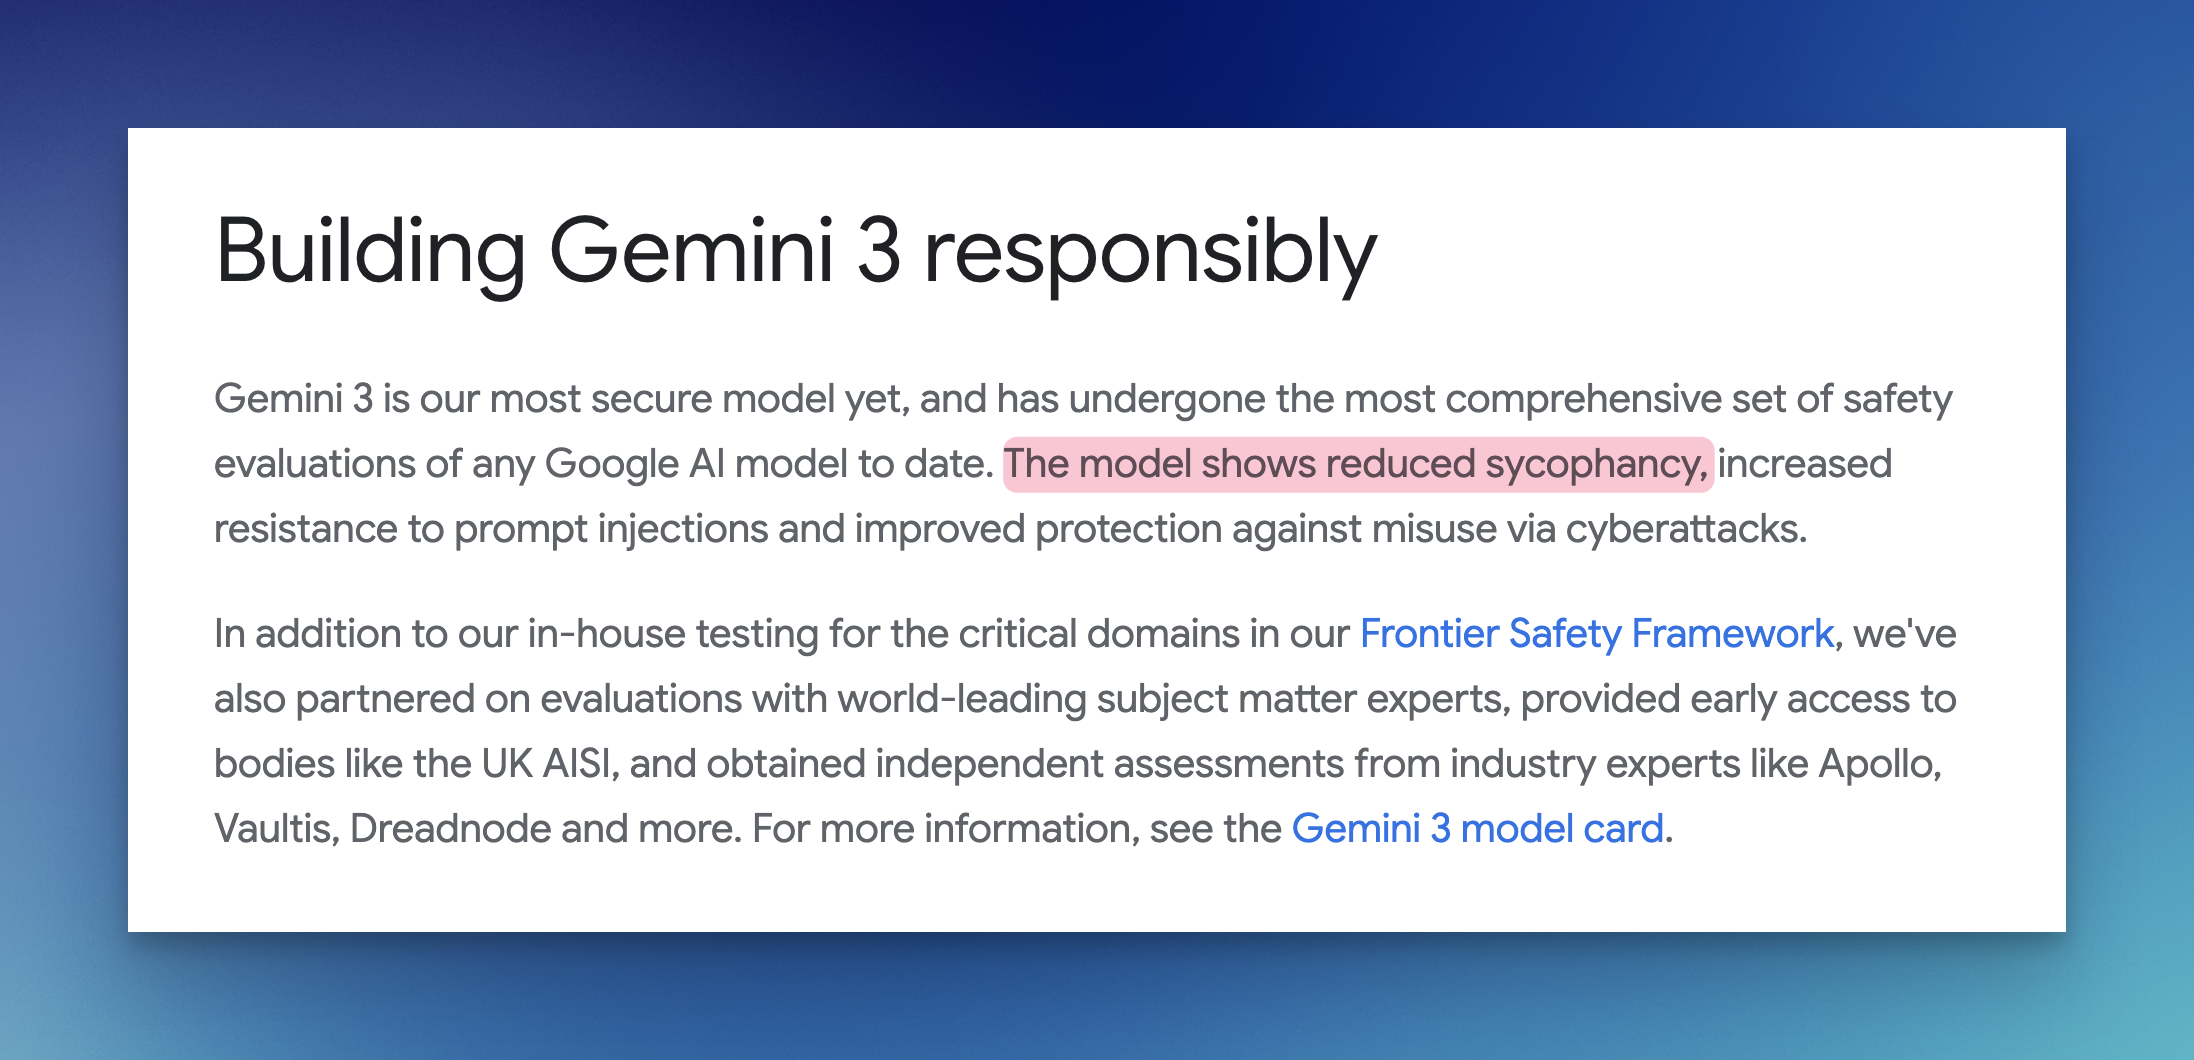
Task: Click the 'Building Gemini 3 responsibly' heading
Action: click(x=795, y=252)
